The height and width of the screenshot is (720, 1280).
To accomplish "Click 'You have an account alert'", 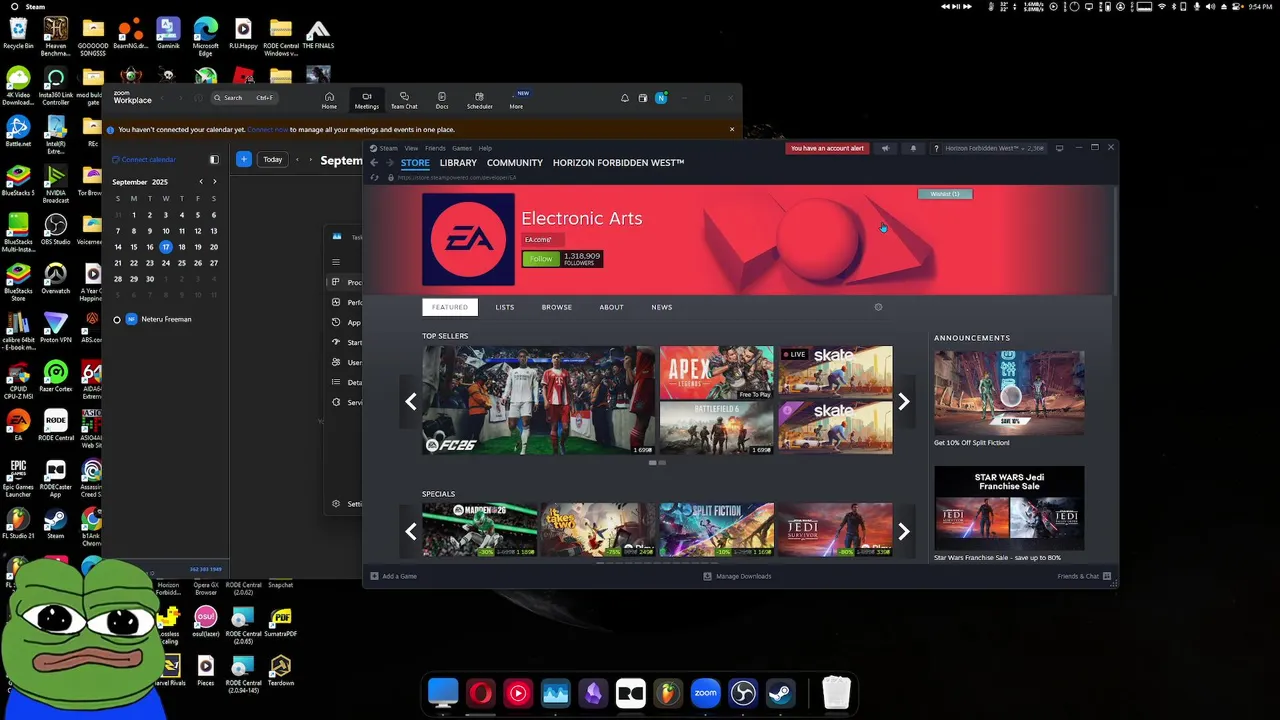I will point(827,148).
